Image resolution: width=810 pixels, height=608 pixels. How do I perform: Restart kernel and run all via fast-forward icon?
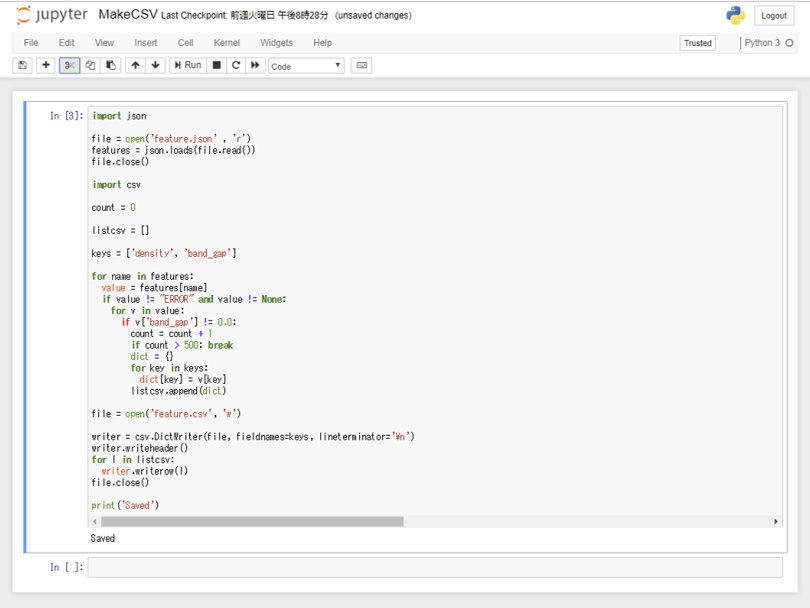coord(255,65)
